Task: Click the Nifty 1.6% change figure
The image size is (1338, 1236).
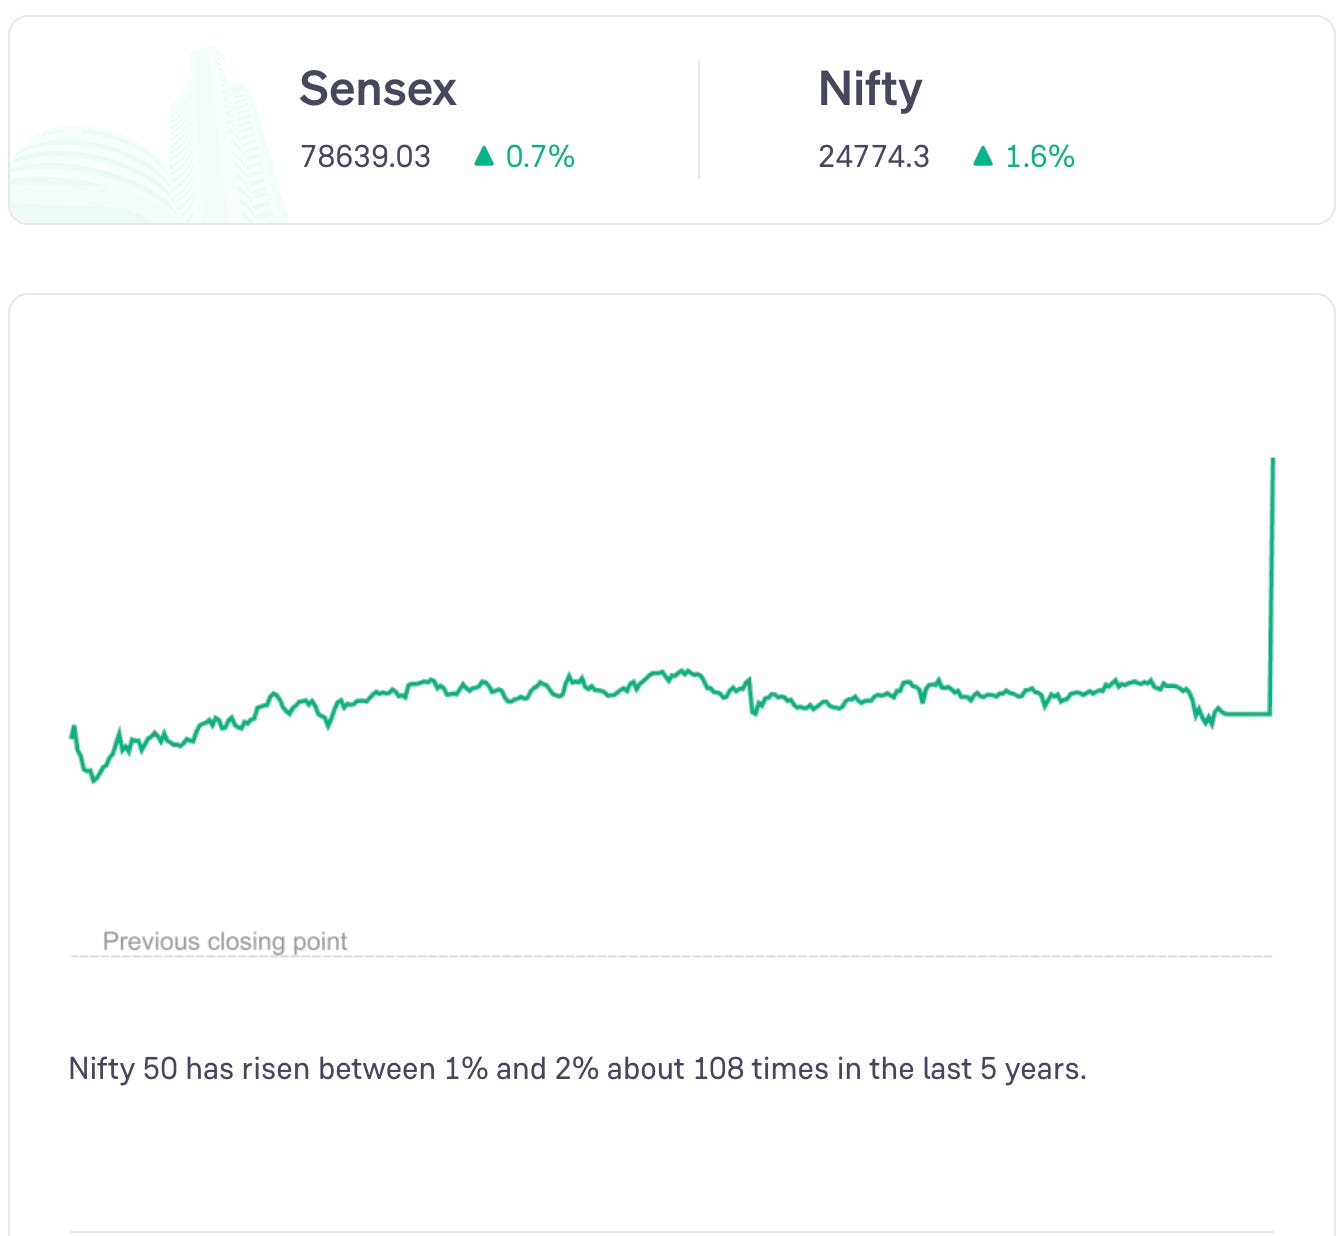Action: pos(1040,157)
